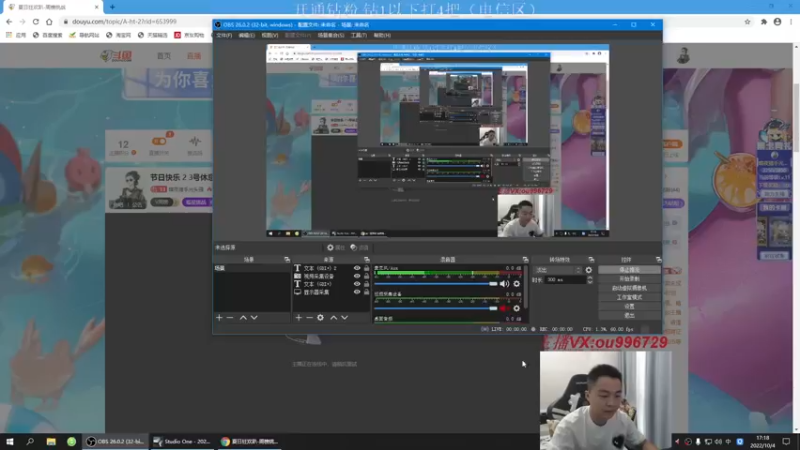
Task: Adjust transition duration stepper arrows
Action: [x=590, y=280]
